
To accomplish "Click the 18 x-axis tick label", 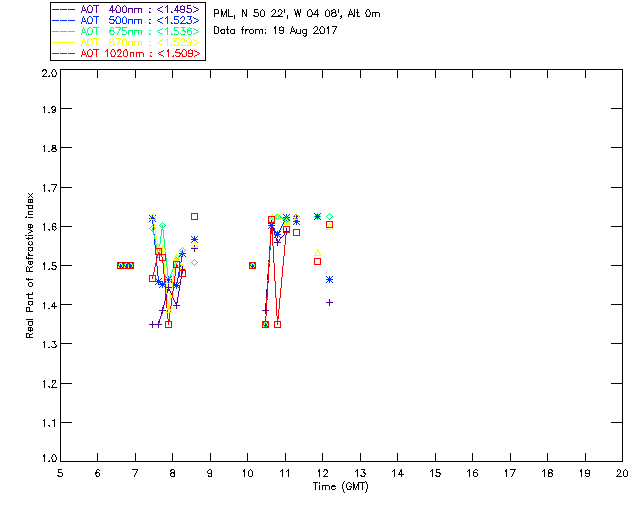I will (x=547, y=473).
